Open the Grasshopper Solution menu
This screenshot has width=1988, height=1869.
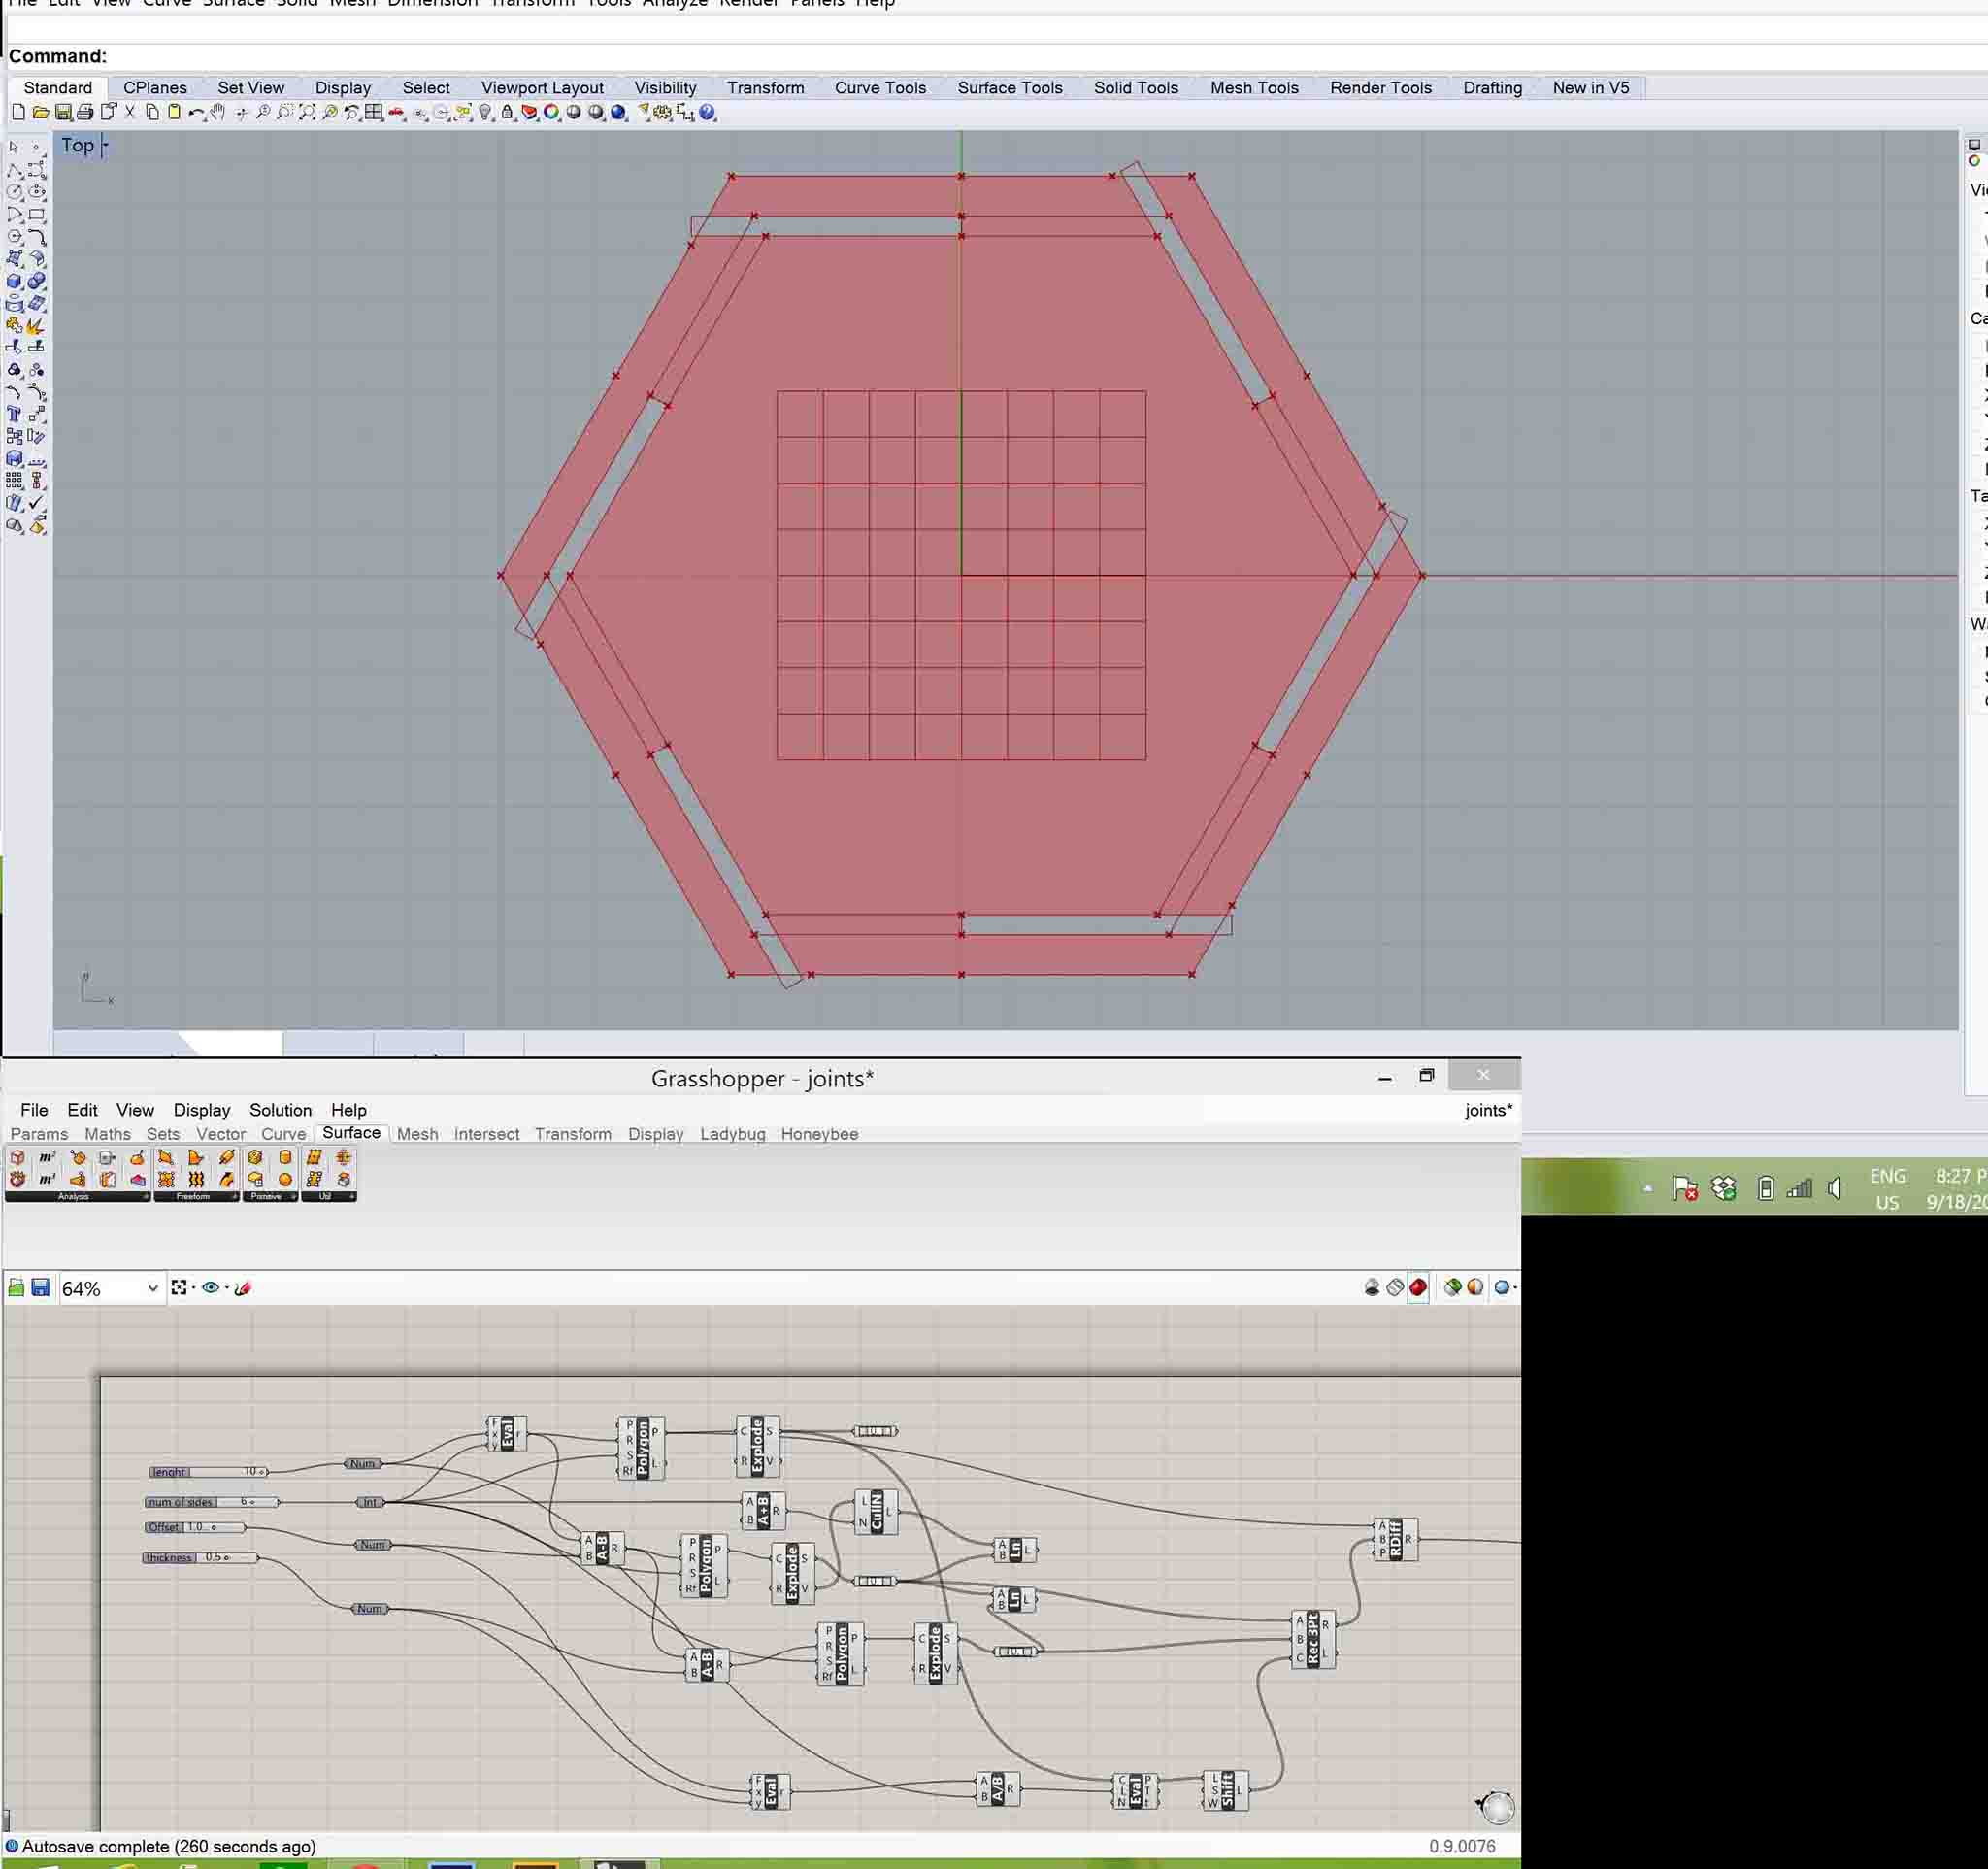280,1110
